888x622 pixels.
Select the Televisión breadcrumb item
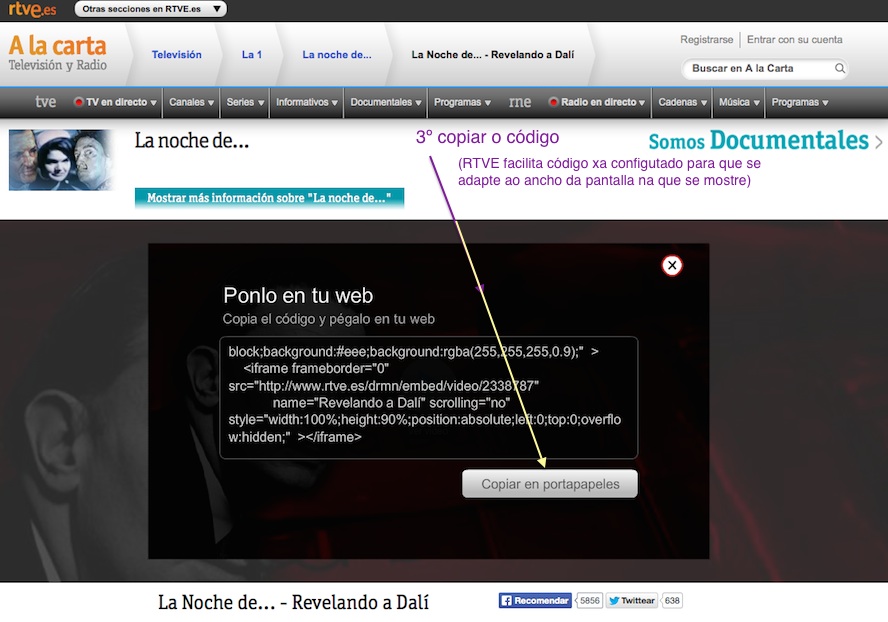click(x=177, y=55)
